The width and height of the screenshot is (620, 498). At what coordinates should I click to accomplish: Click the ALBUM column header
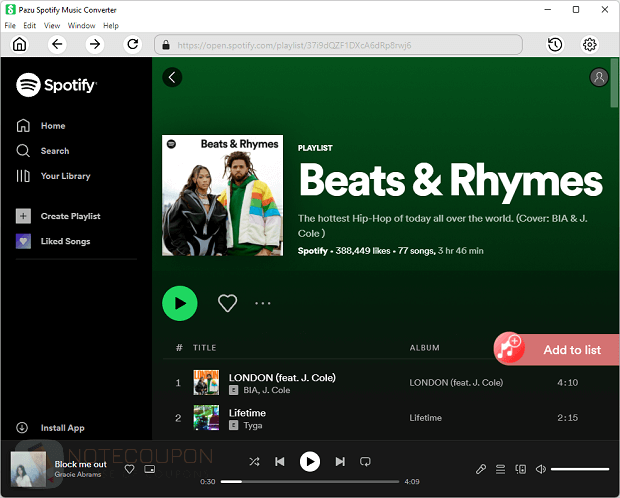click(424, 348)
